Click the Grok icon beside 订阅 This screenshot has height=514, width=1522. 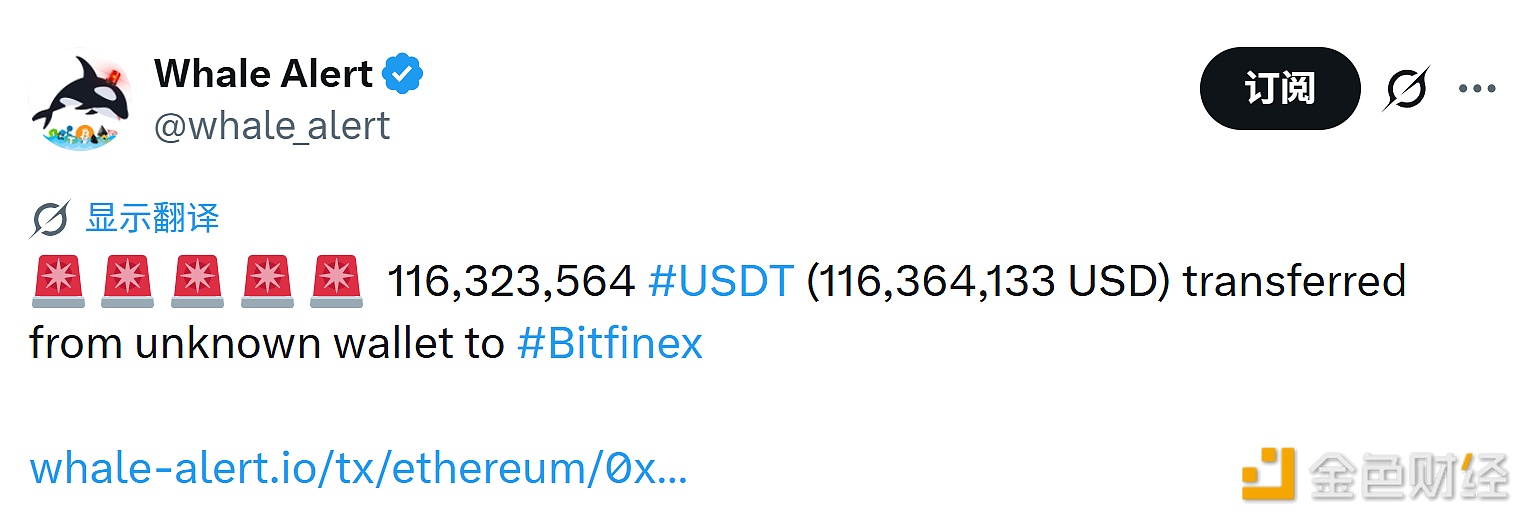(1406, 89)
